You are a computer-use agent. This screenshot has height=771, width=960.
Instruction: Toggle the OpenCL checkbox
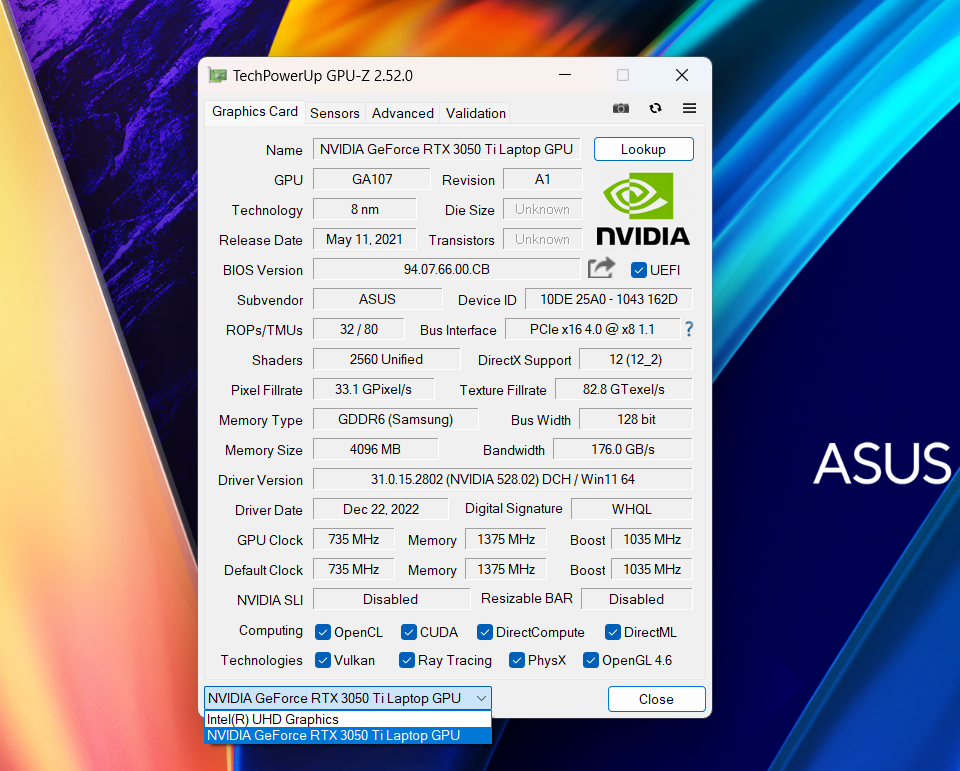pyautogui.click(x=323, y=632)
